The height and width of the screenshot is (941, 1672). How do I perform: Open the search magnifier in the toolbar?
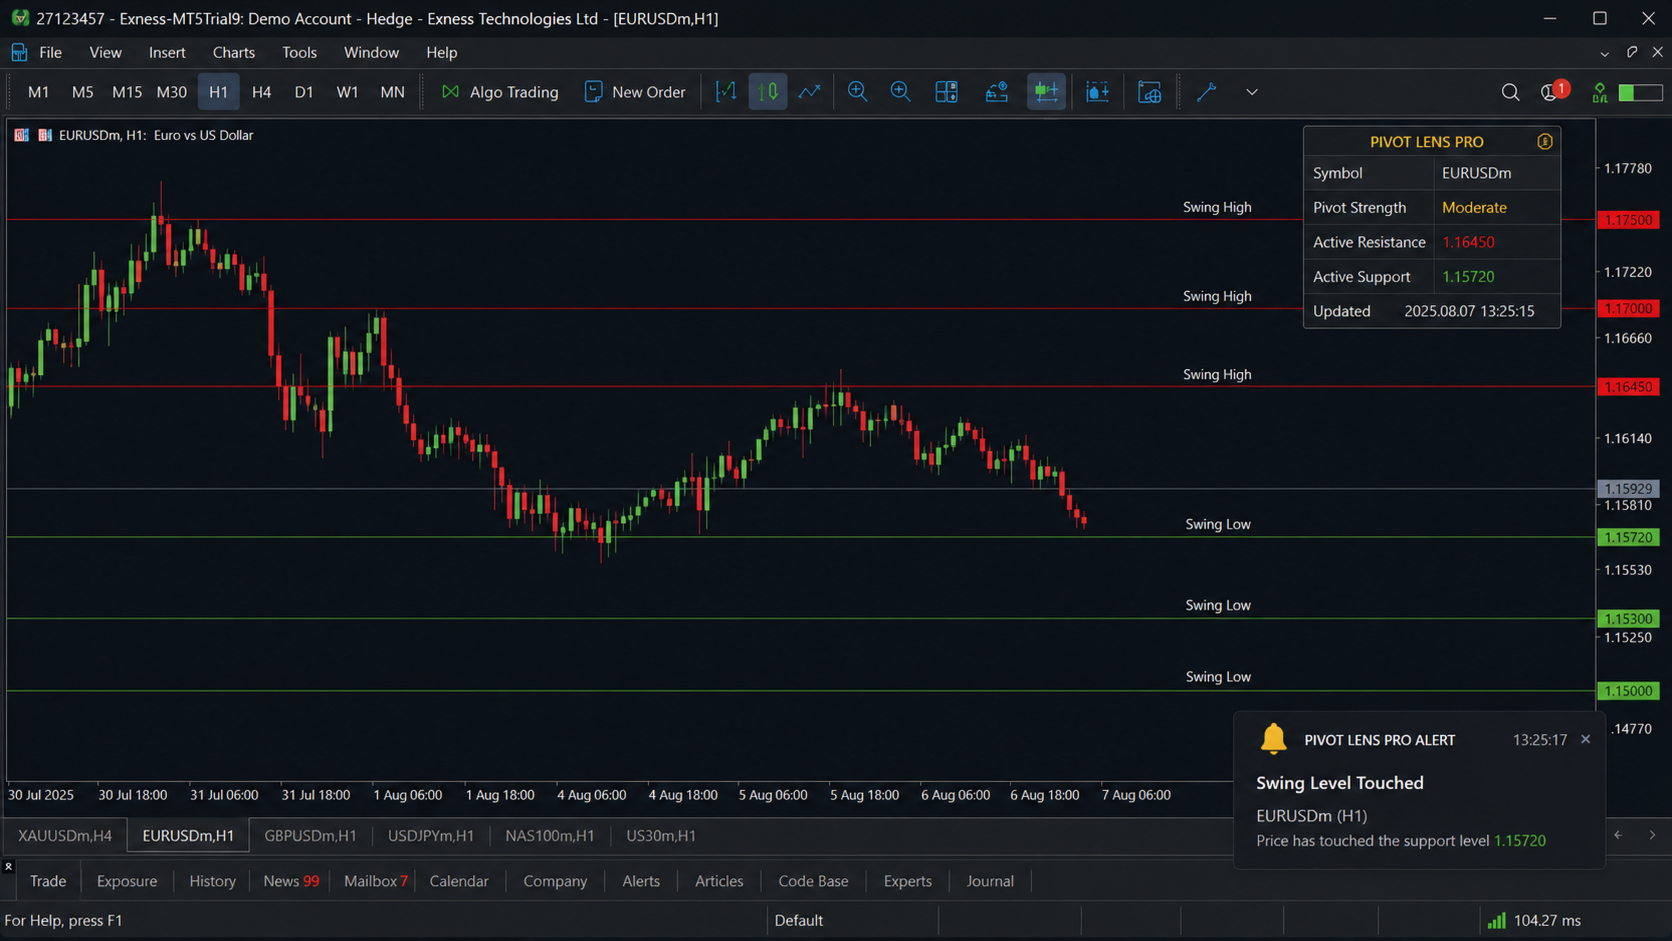(1510, 92)
